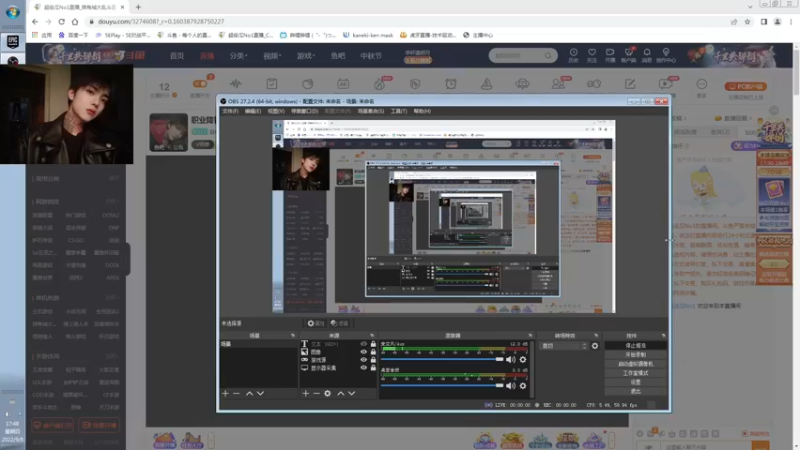This screenshot has height=450, width=800.
Task: Open source properties gear in Sources toolbar
Action: pyautogui.click(x=328, y=393)
